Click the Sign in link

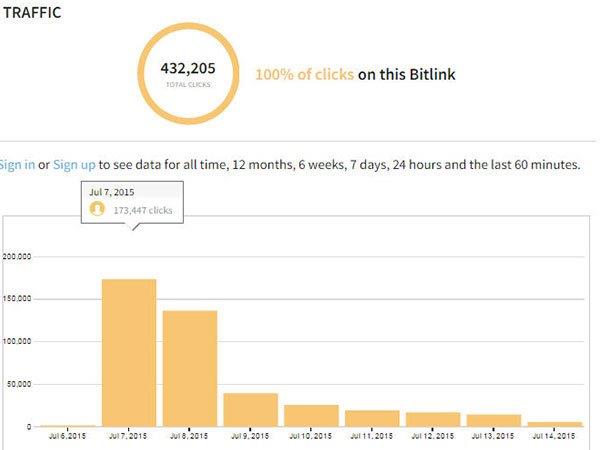tap(16, 164)
